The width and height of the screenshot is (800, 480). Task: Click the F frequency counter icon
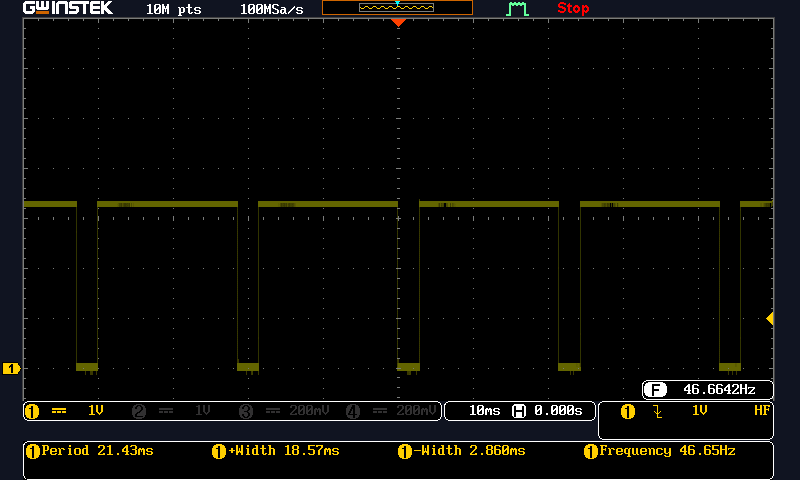point(655,390)
